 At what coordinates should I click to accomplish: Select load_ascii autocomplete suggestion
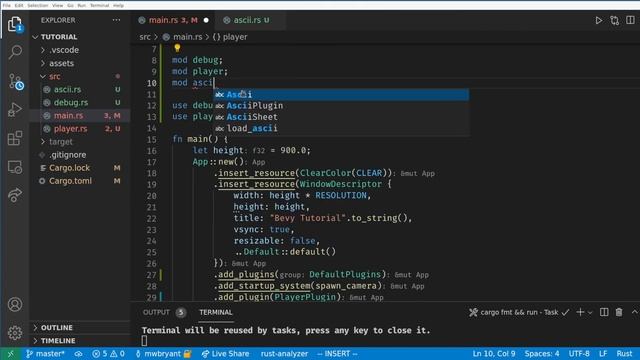coord(342,129)
